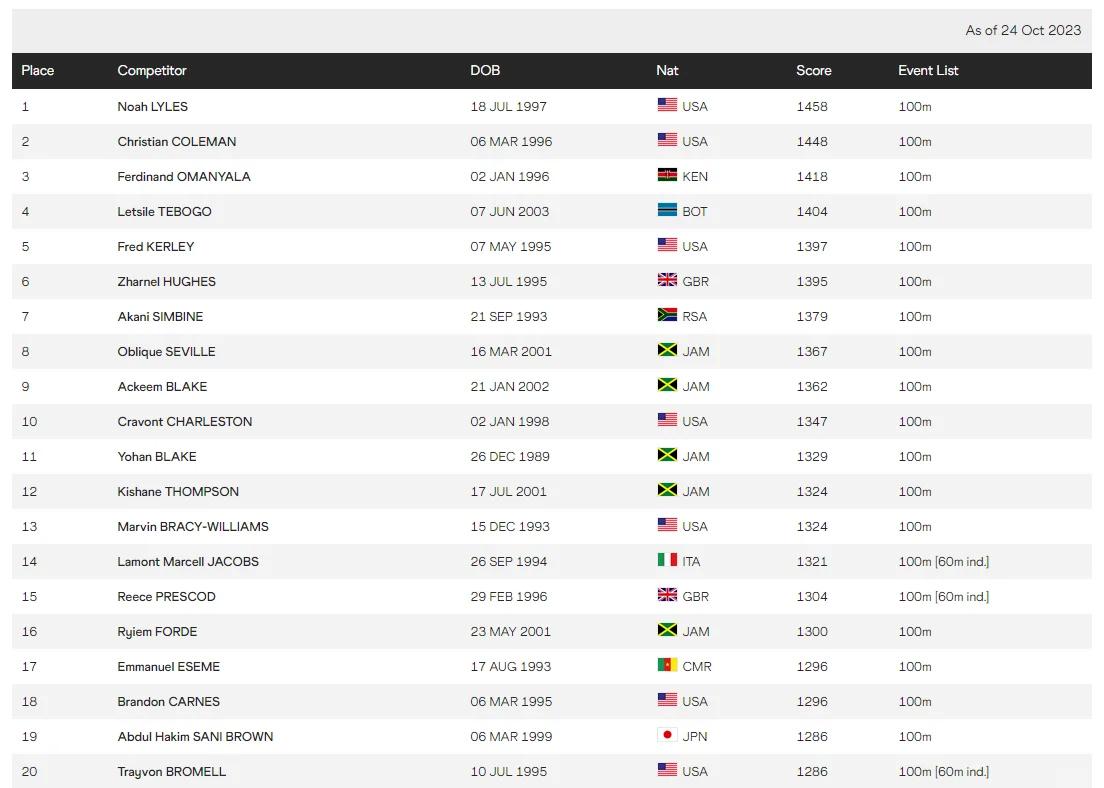The height and width of the screenshot is (788, 1104).
Task: Click the Italy flag icon beside ITA
Action: (667, 560)
